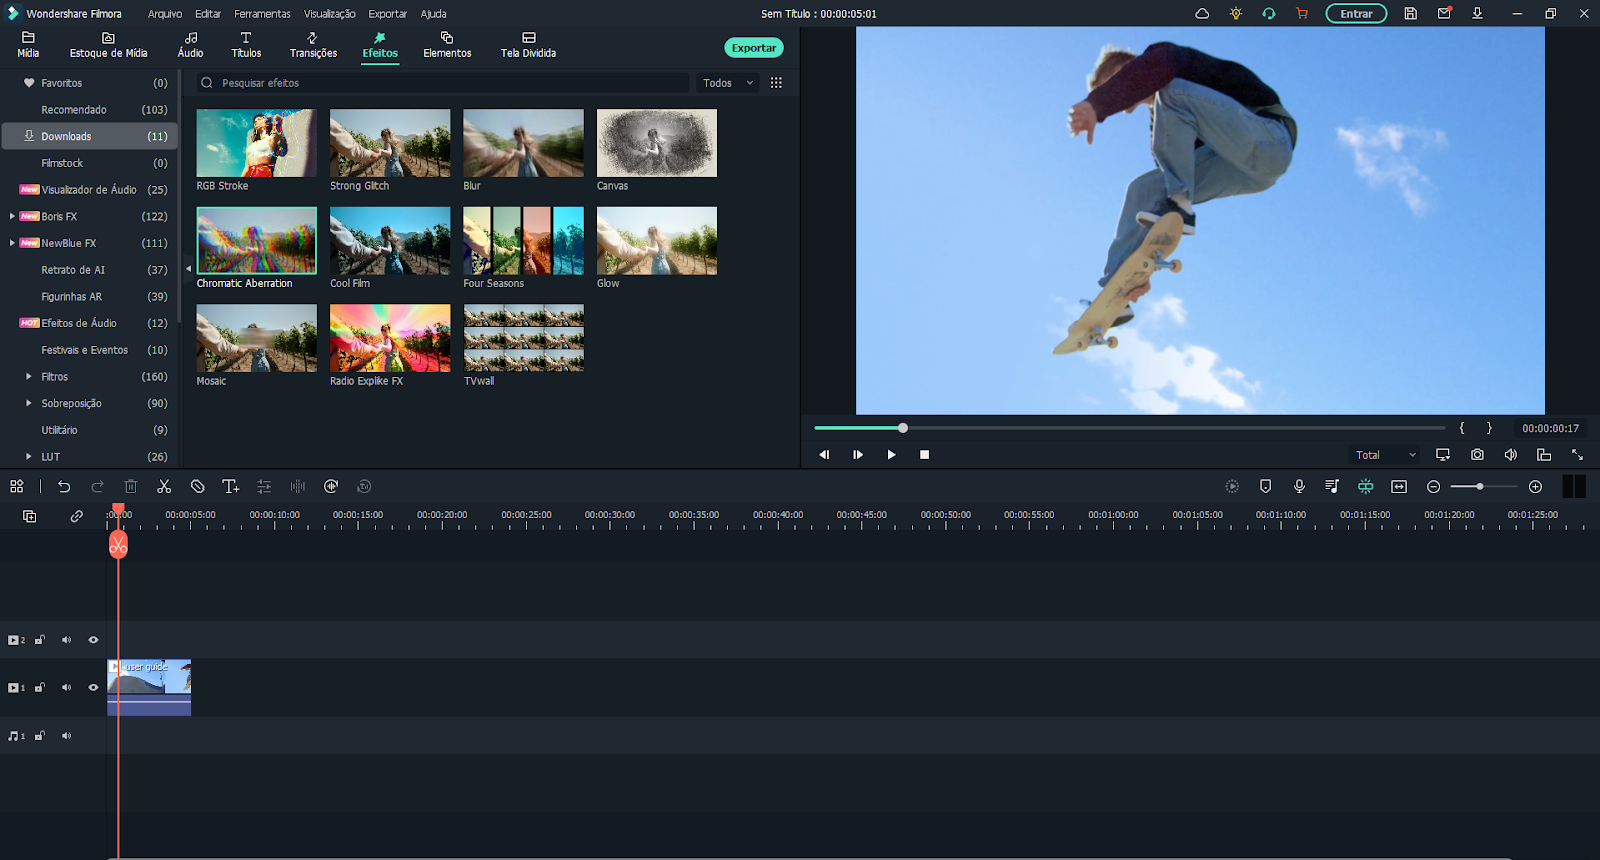The image size is (1600, 860).
Task: Click the zoom in plus icon on timeline
Action: pos(1535,487)
